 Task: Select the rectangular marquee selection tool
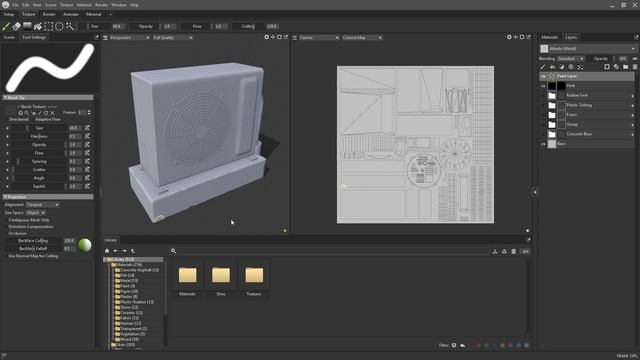coord(49,27)
